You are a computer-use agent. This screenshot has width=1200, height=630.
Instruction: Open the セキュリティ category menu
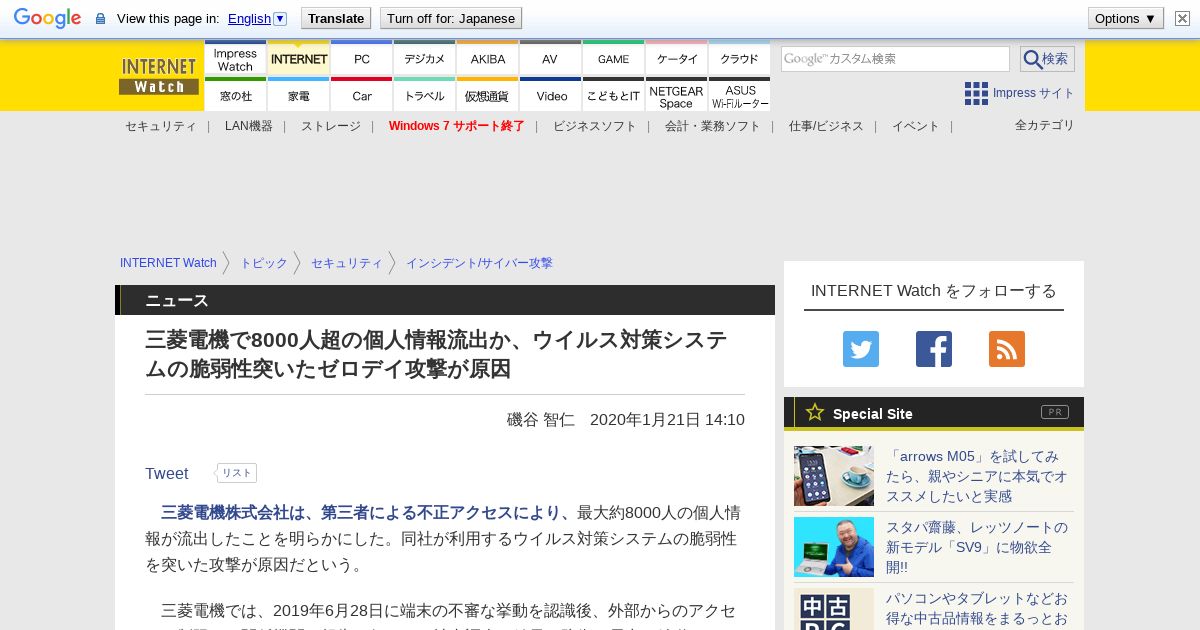point(161,126)
